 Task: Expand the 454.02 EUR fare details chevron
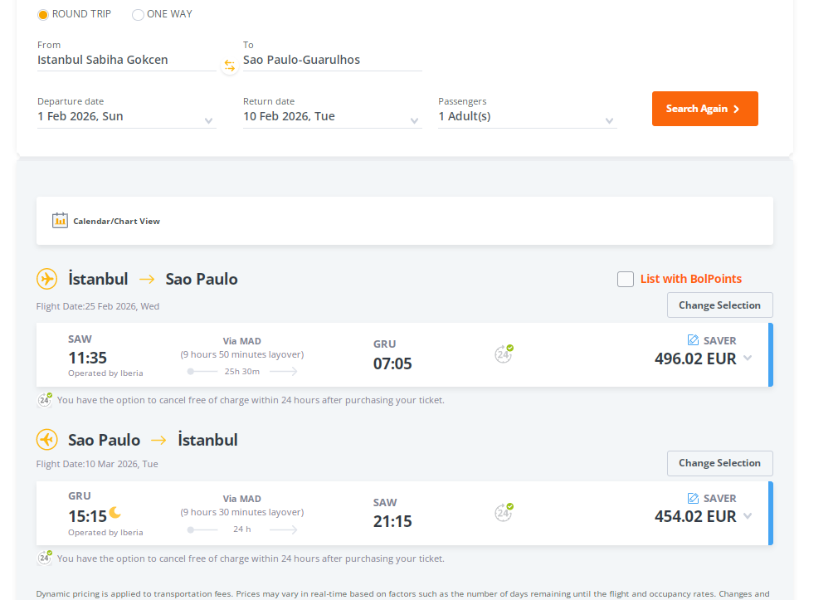748,516
